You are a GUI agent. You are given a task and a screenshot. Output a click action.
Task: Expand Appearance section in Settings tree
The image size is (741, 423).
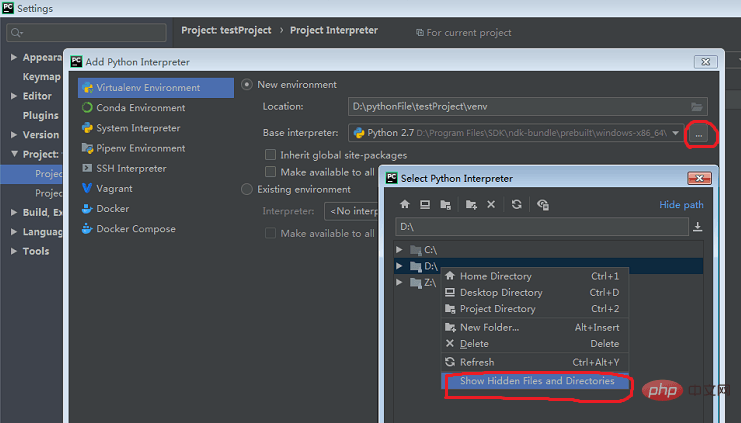[x=14, y=57]
